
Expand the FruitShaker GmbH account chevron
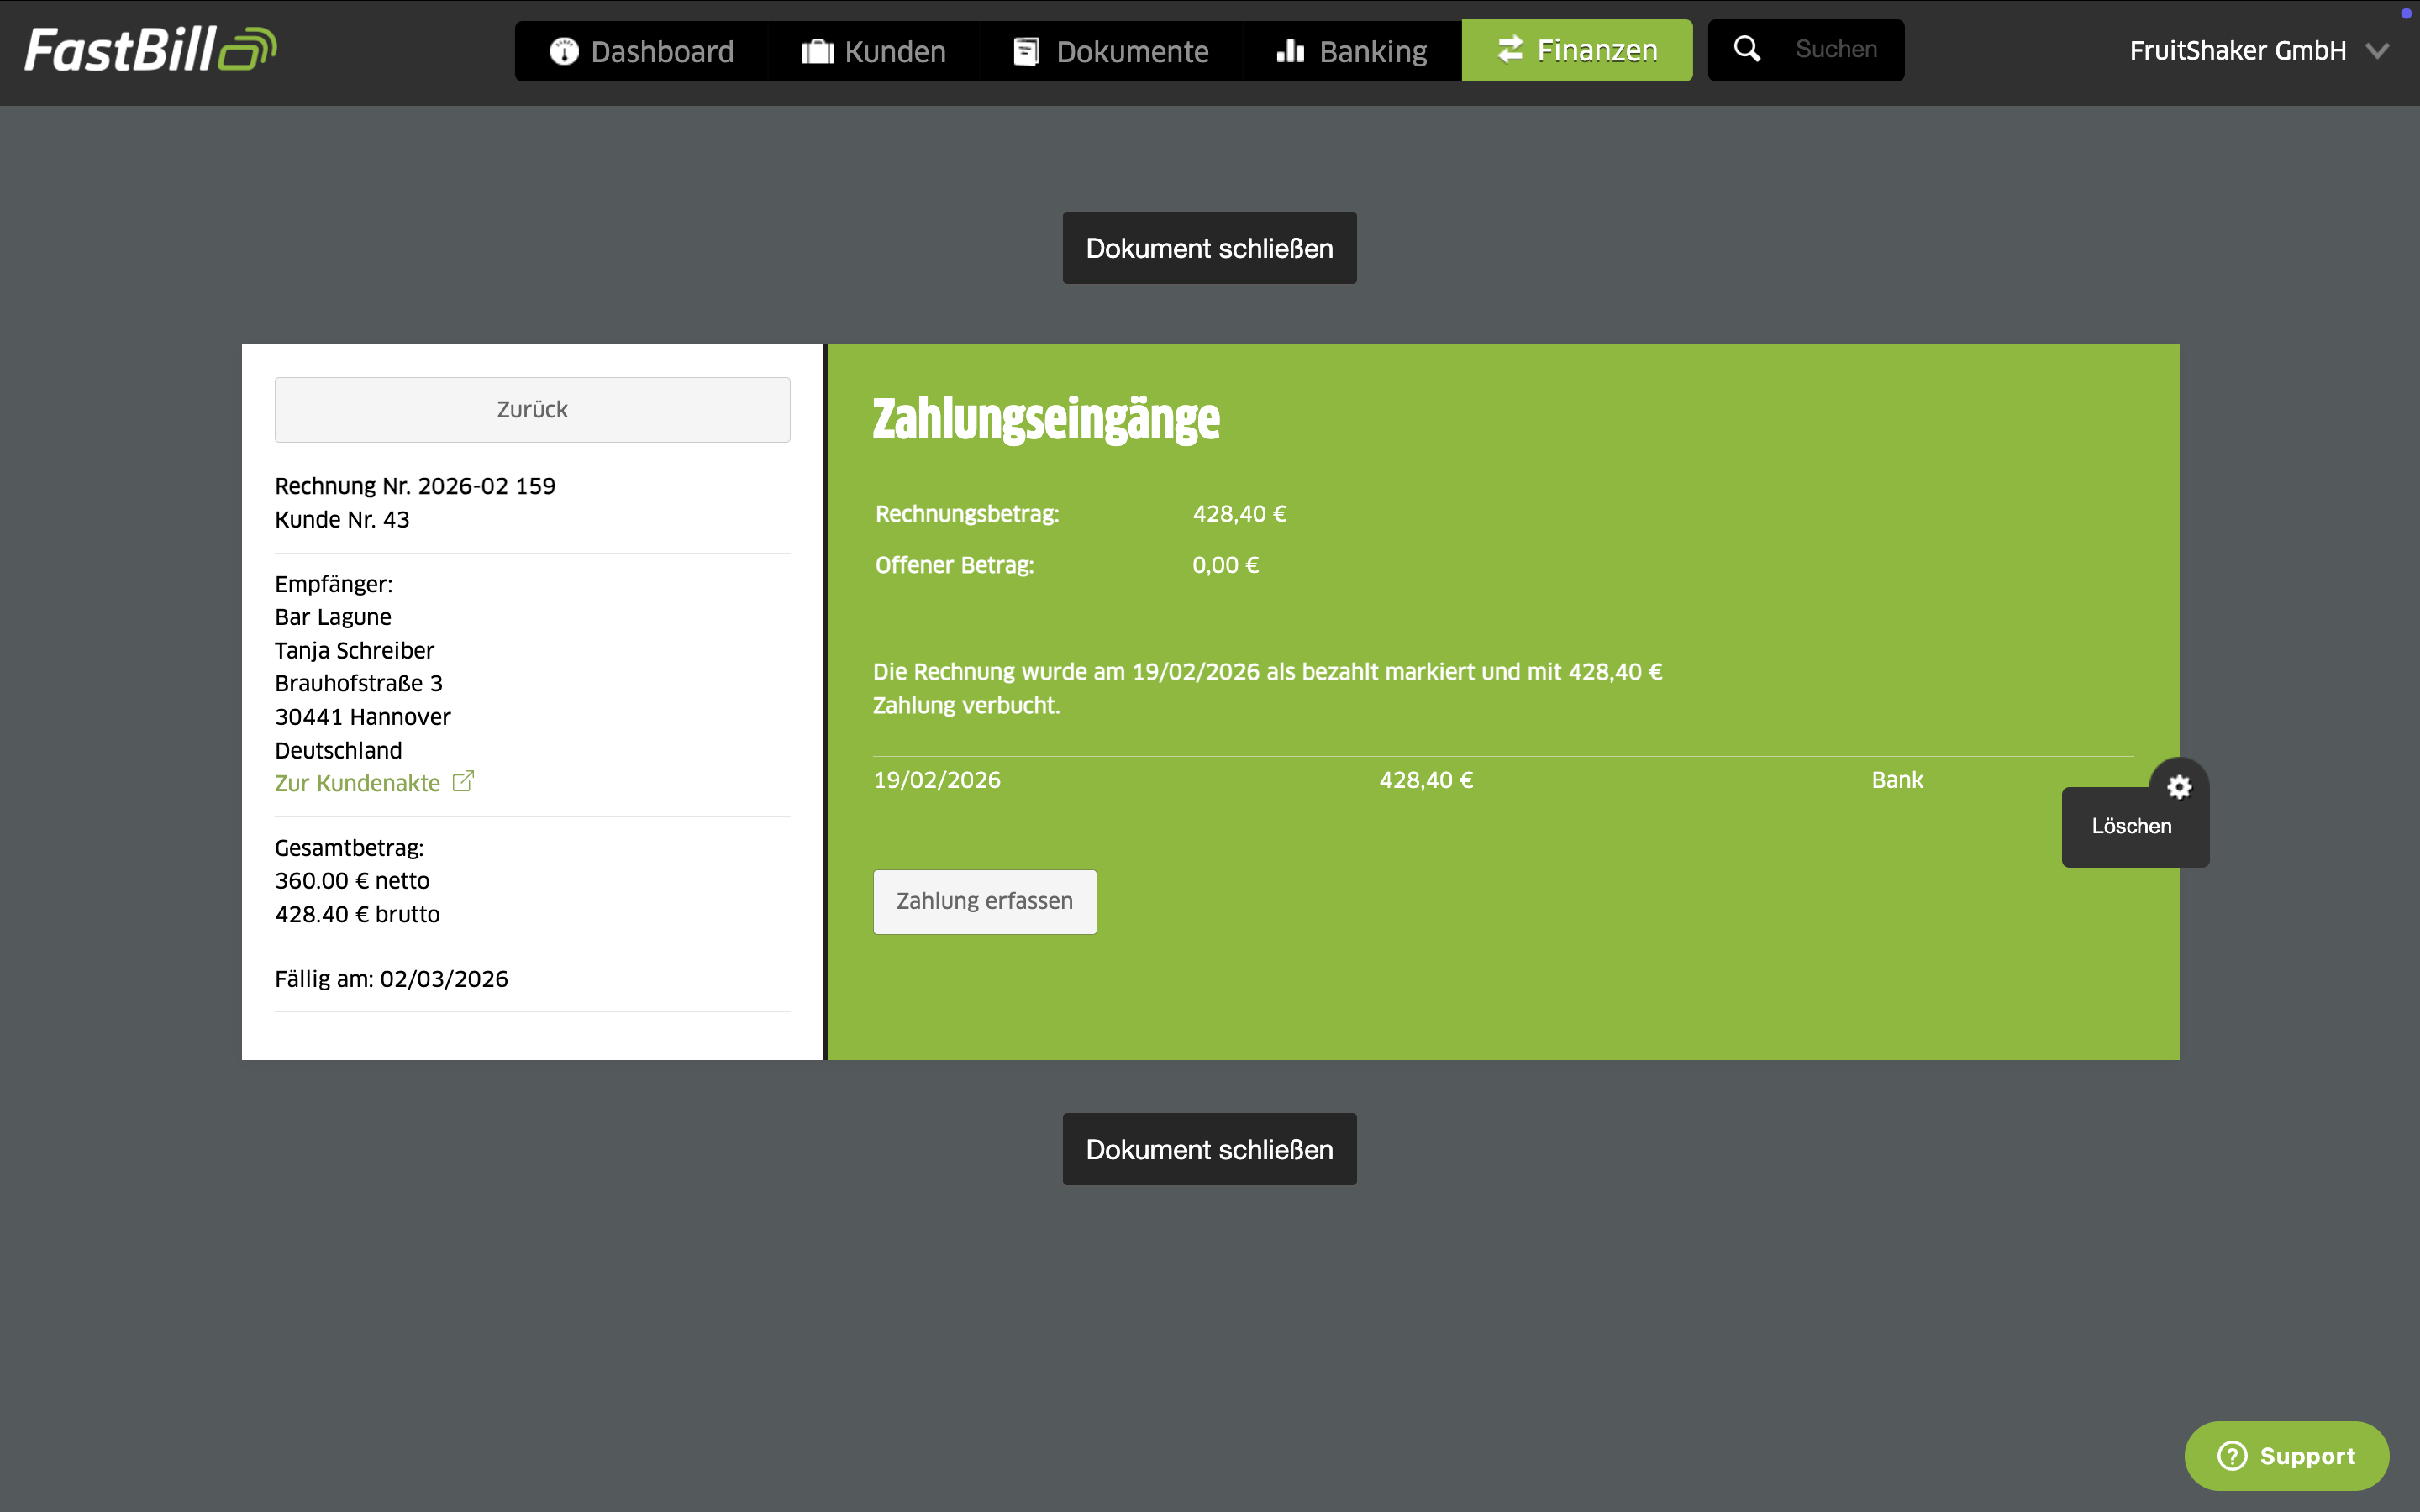[x=2378, y=51]
